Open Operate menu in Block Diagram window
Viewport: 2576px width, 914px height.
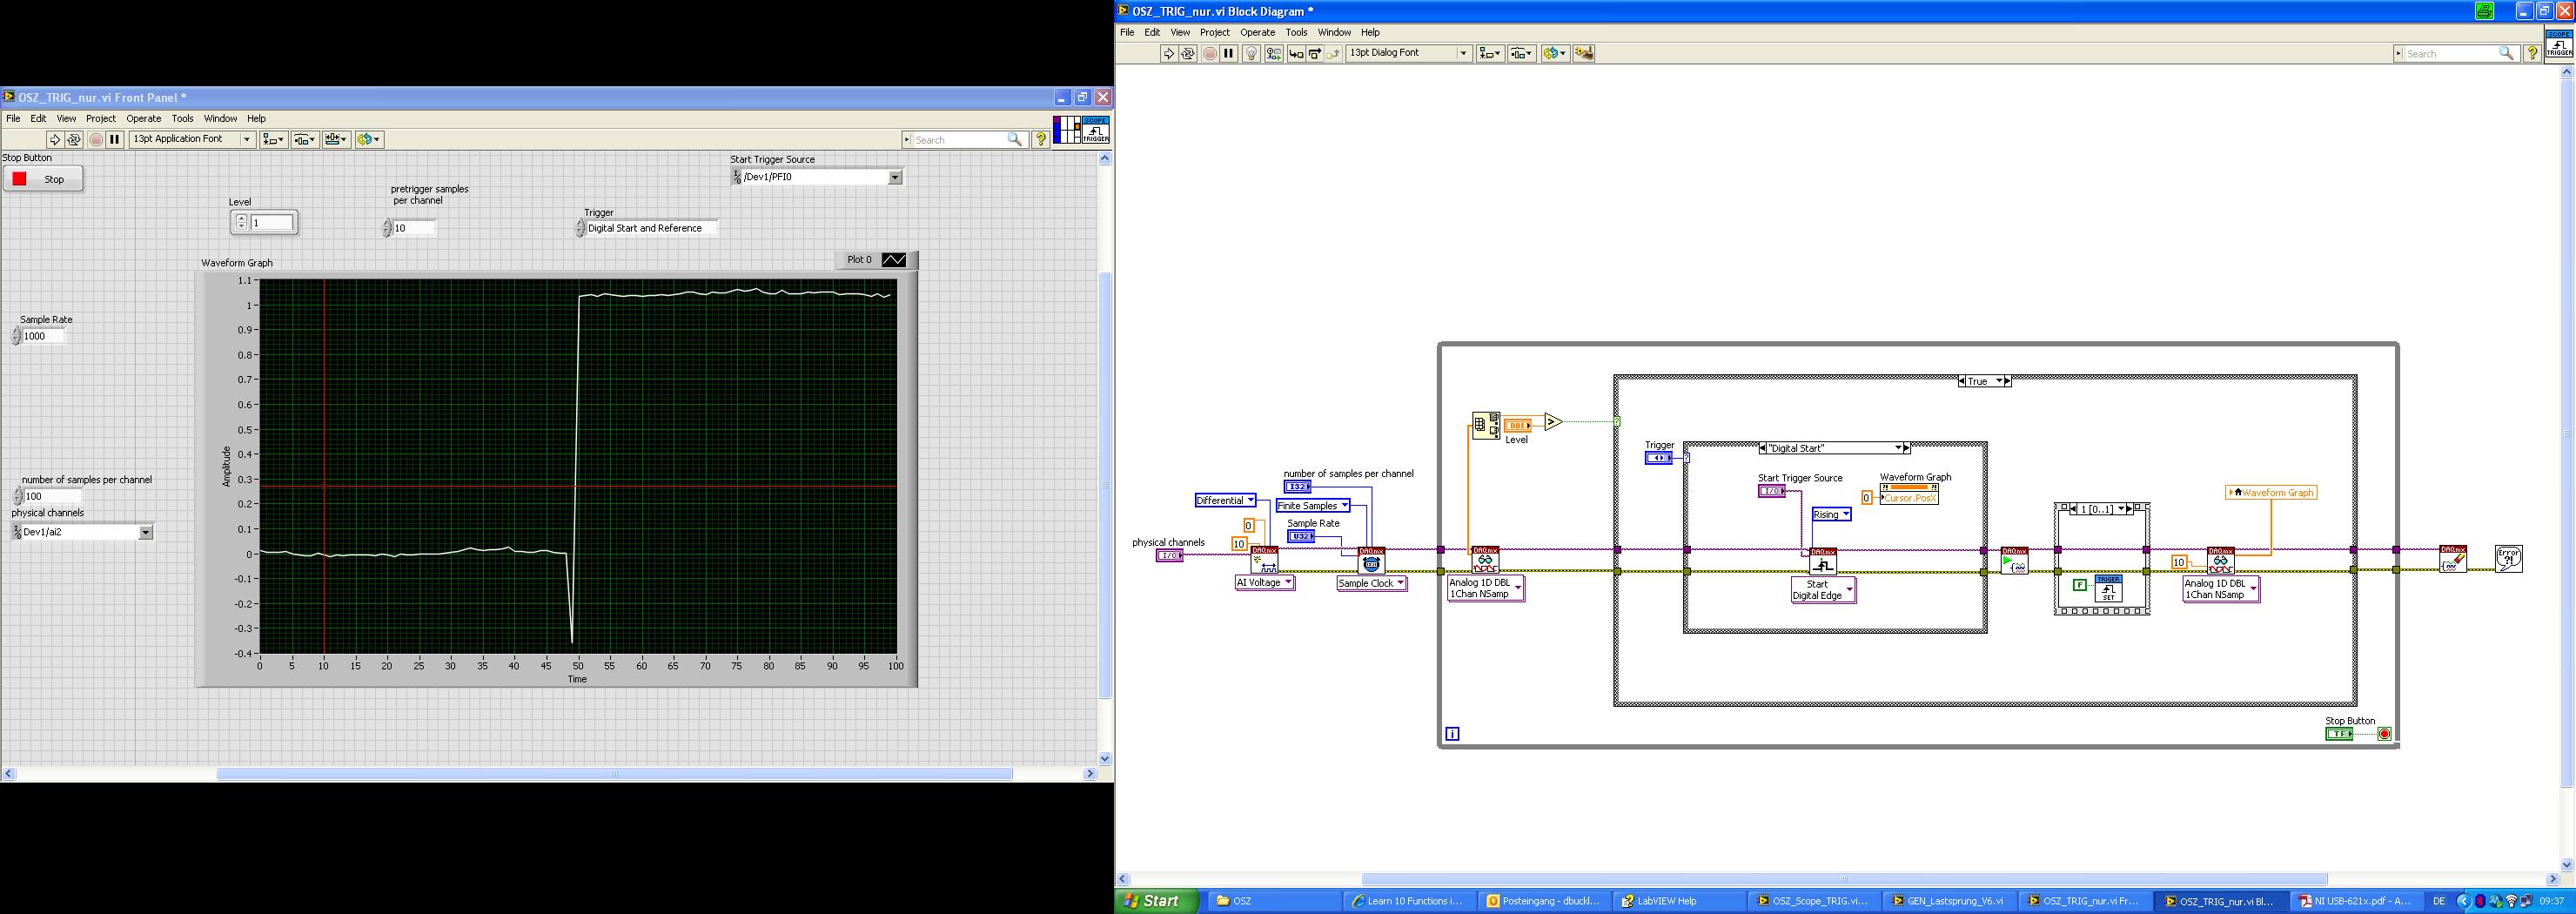click(1257, 33)
